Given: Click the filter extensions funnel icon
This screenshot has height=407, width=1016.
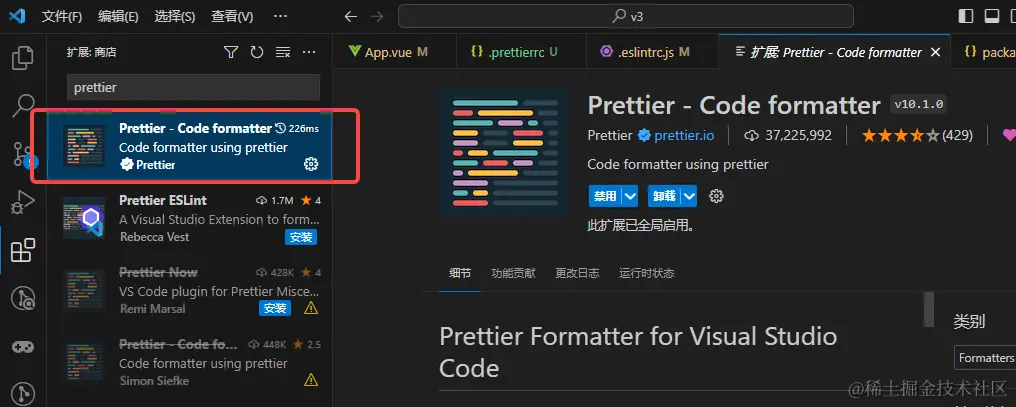Looking at the screenshot, I should coord(231,52).
